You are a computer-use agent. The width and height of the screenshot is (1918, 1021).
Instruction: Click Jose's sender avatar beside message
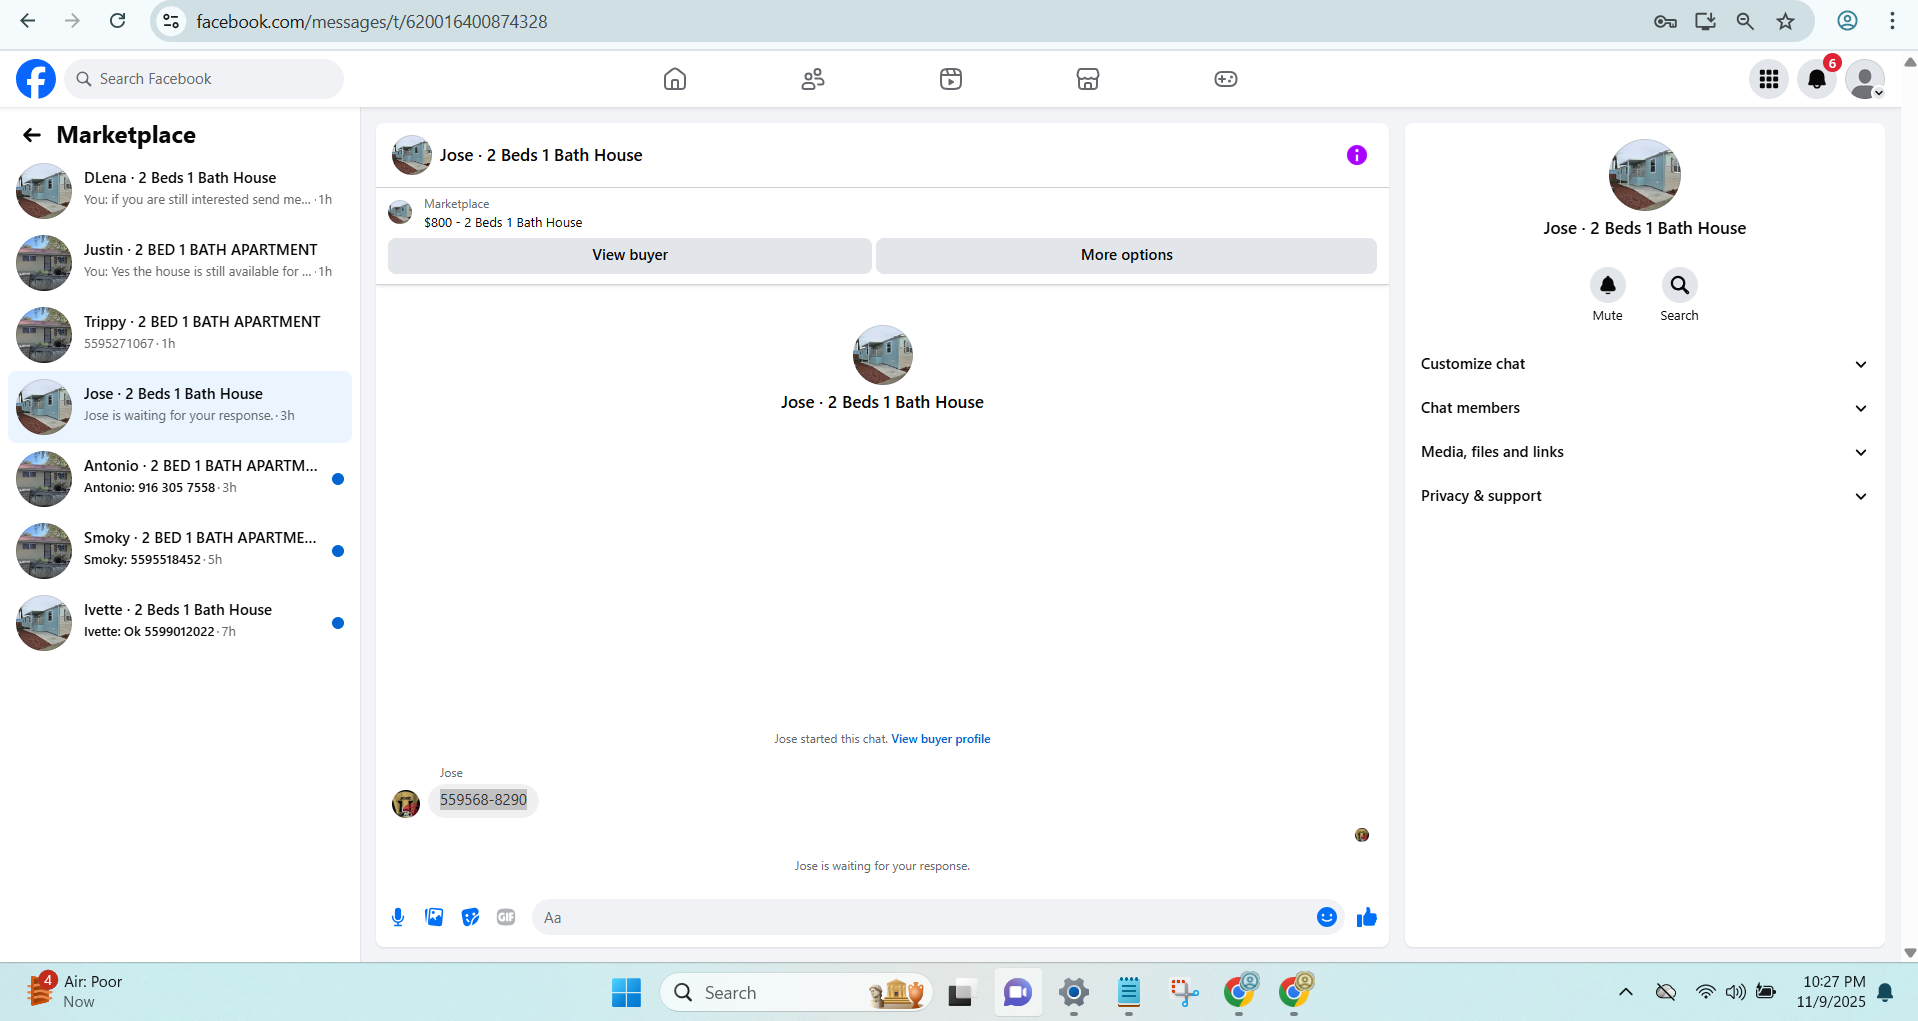[406, 803]
